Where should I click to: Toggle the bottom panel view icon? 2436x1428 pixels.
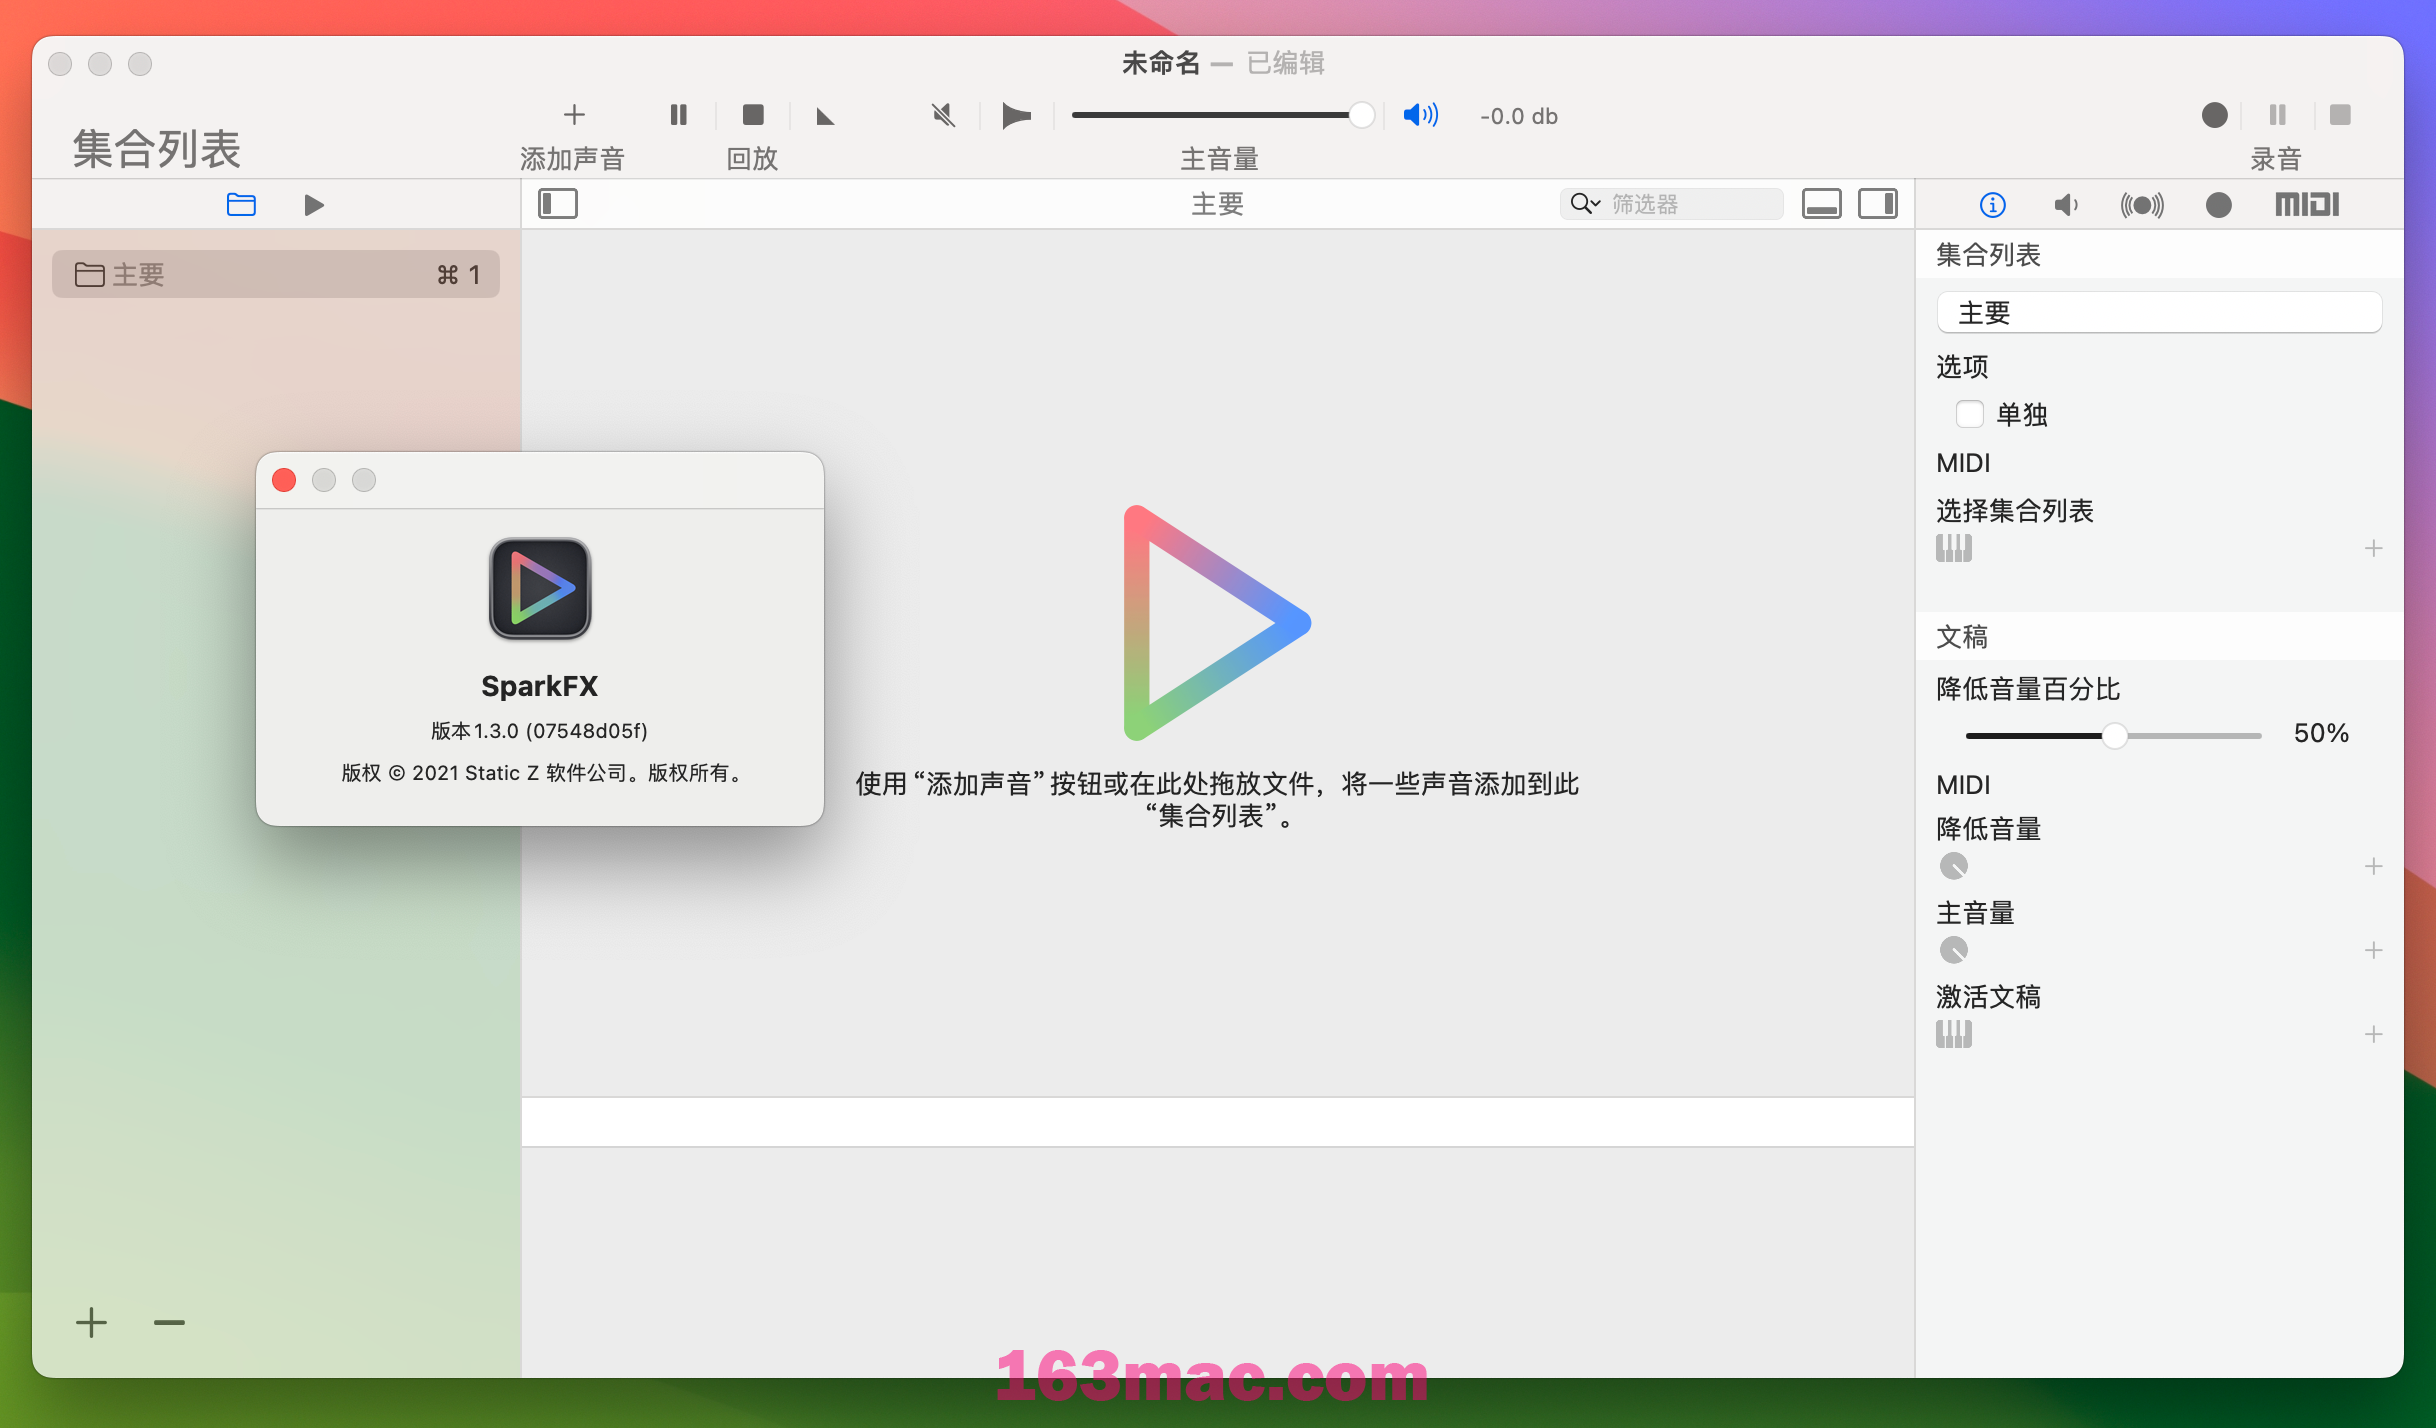point(1821,204)
